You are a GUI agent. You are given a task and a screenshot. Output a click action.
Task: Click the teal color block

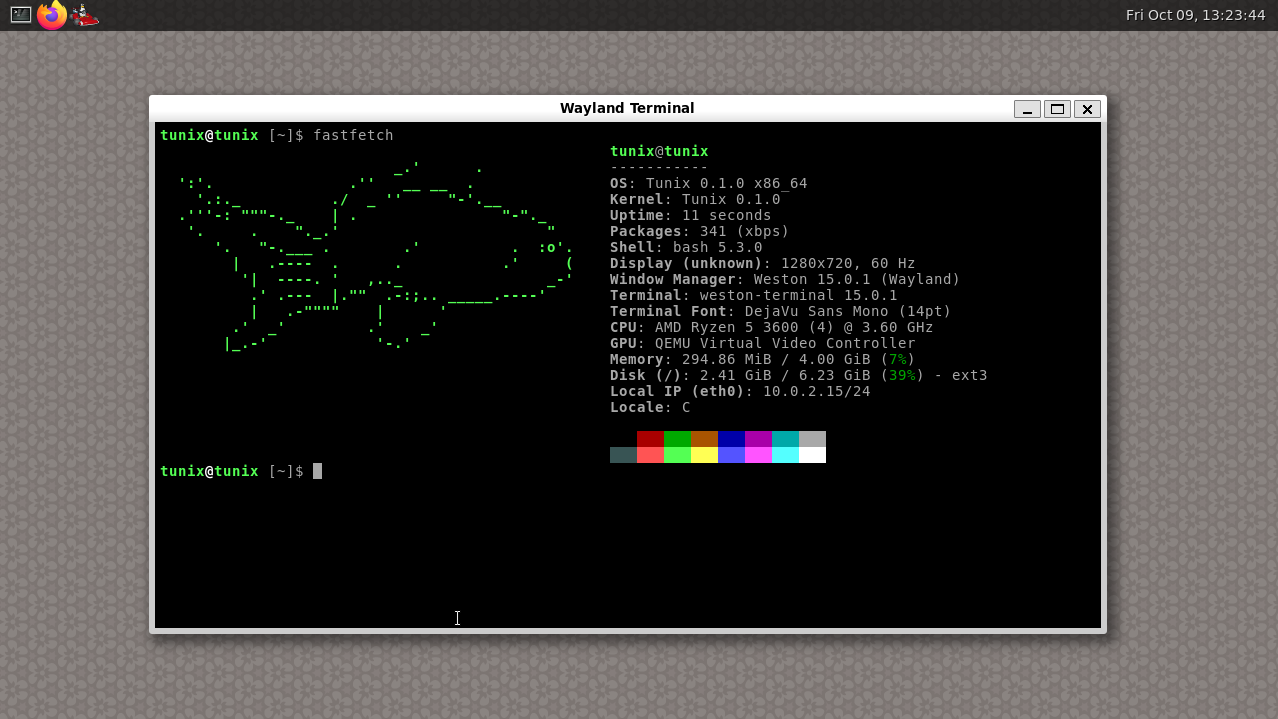pyautogui.click(x=785, y=439)
